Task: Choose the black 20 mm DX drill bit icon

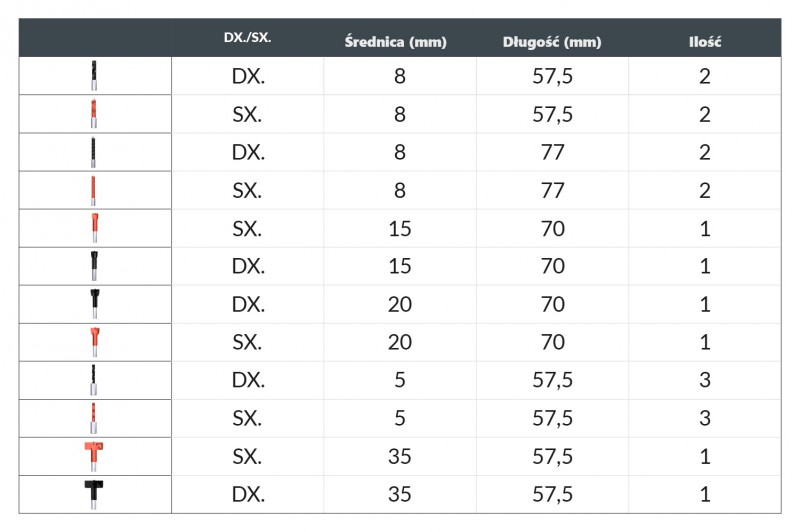Action: [x=93, y=304]
